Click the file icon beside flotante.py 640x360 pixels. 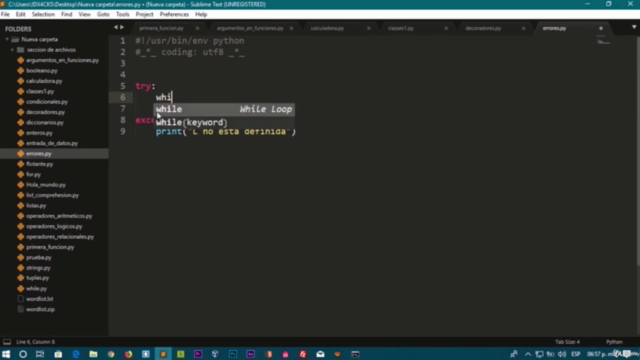point(21,164)
